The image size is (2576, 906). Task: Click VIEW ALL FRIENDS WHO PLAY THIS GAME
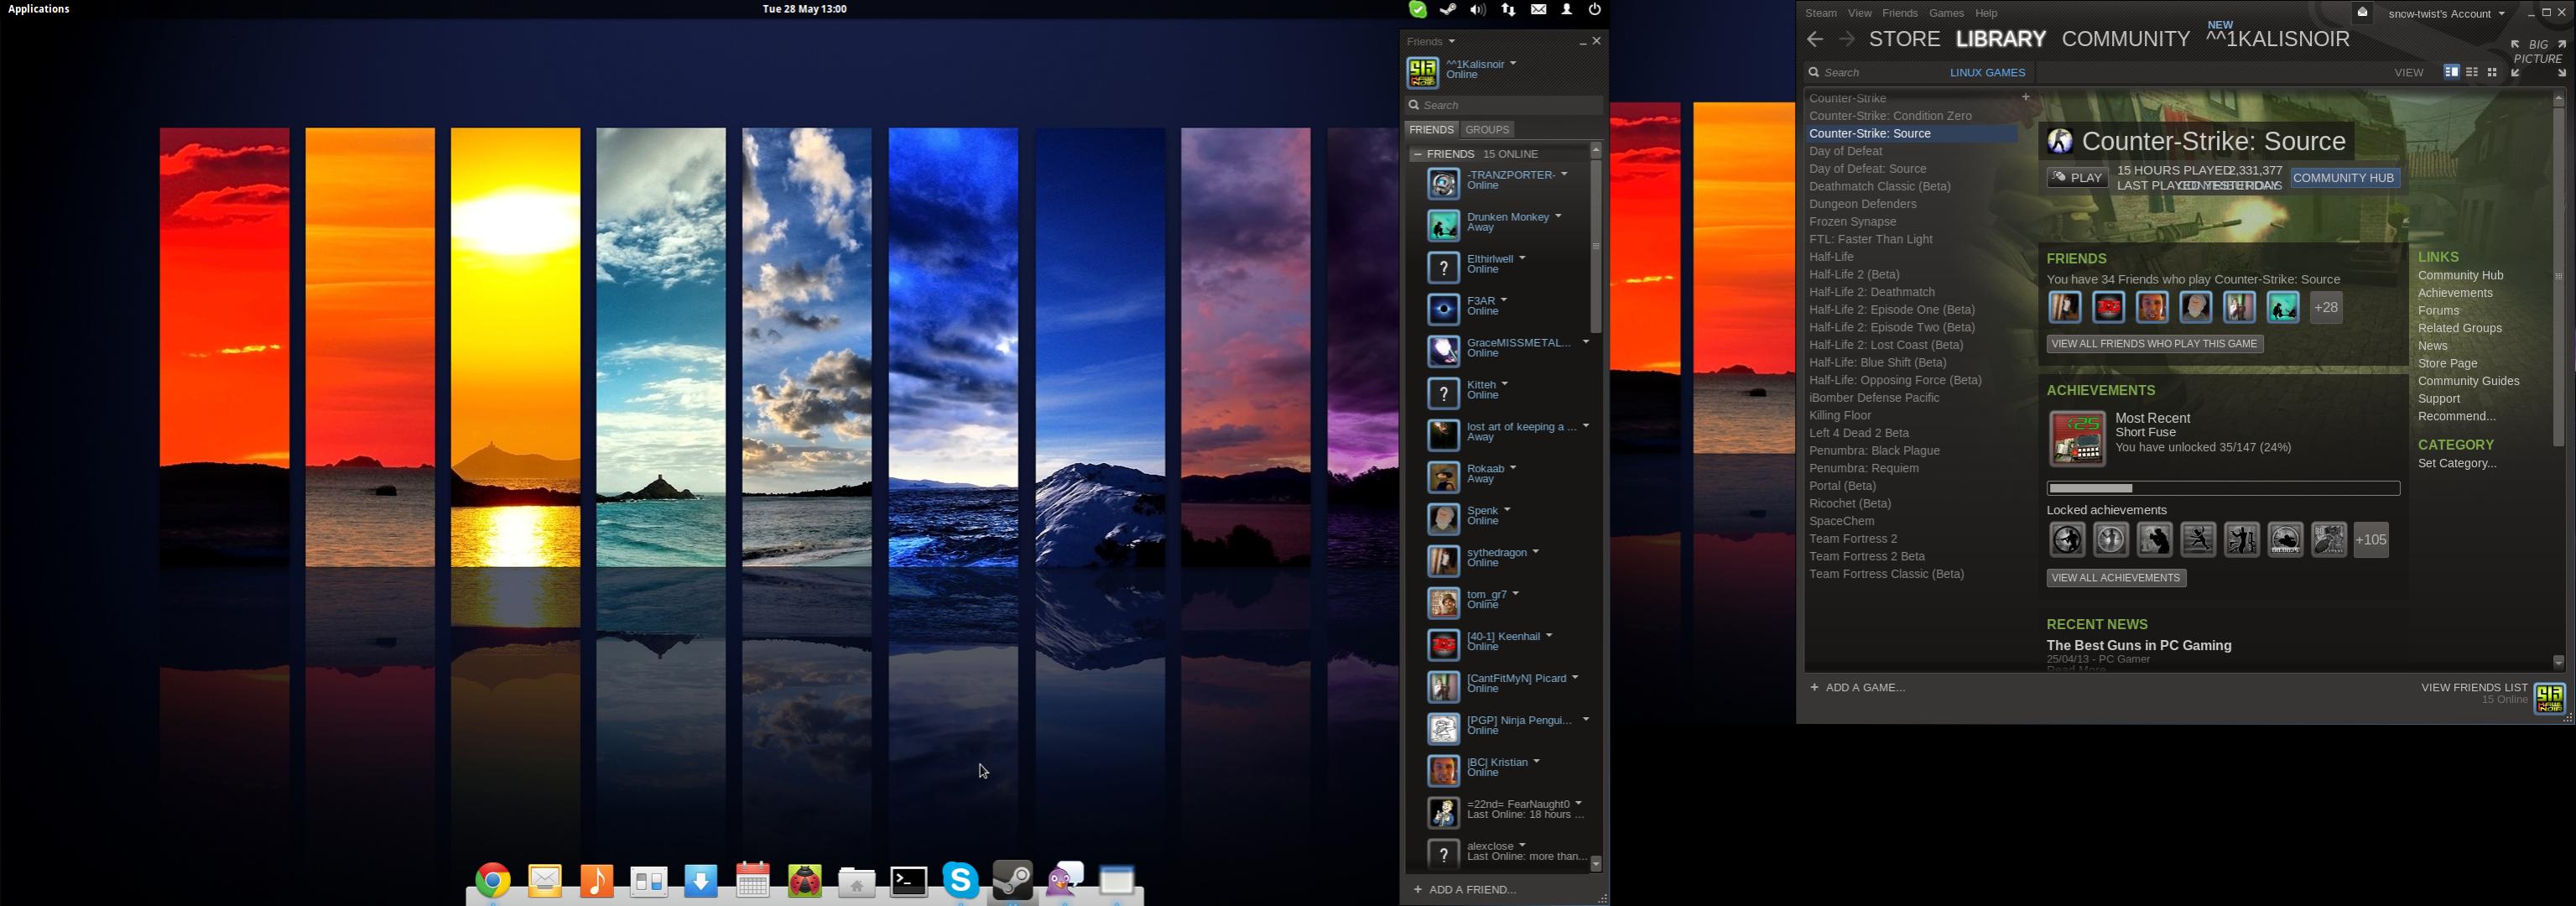tap(2154, 344)
